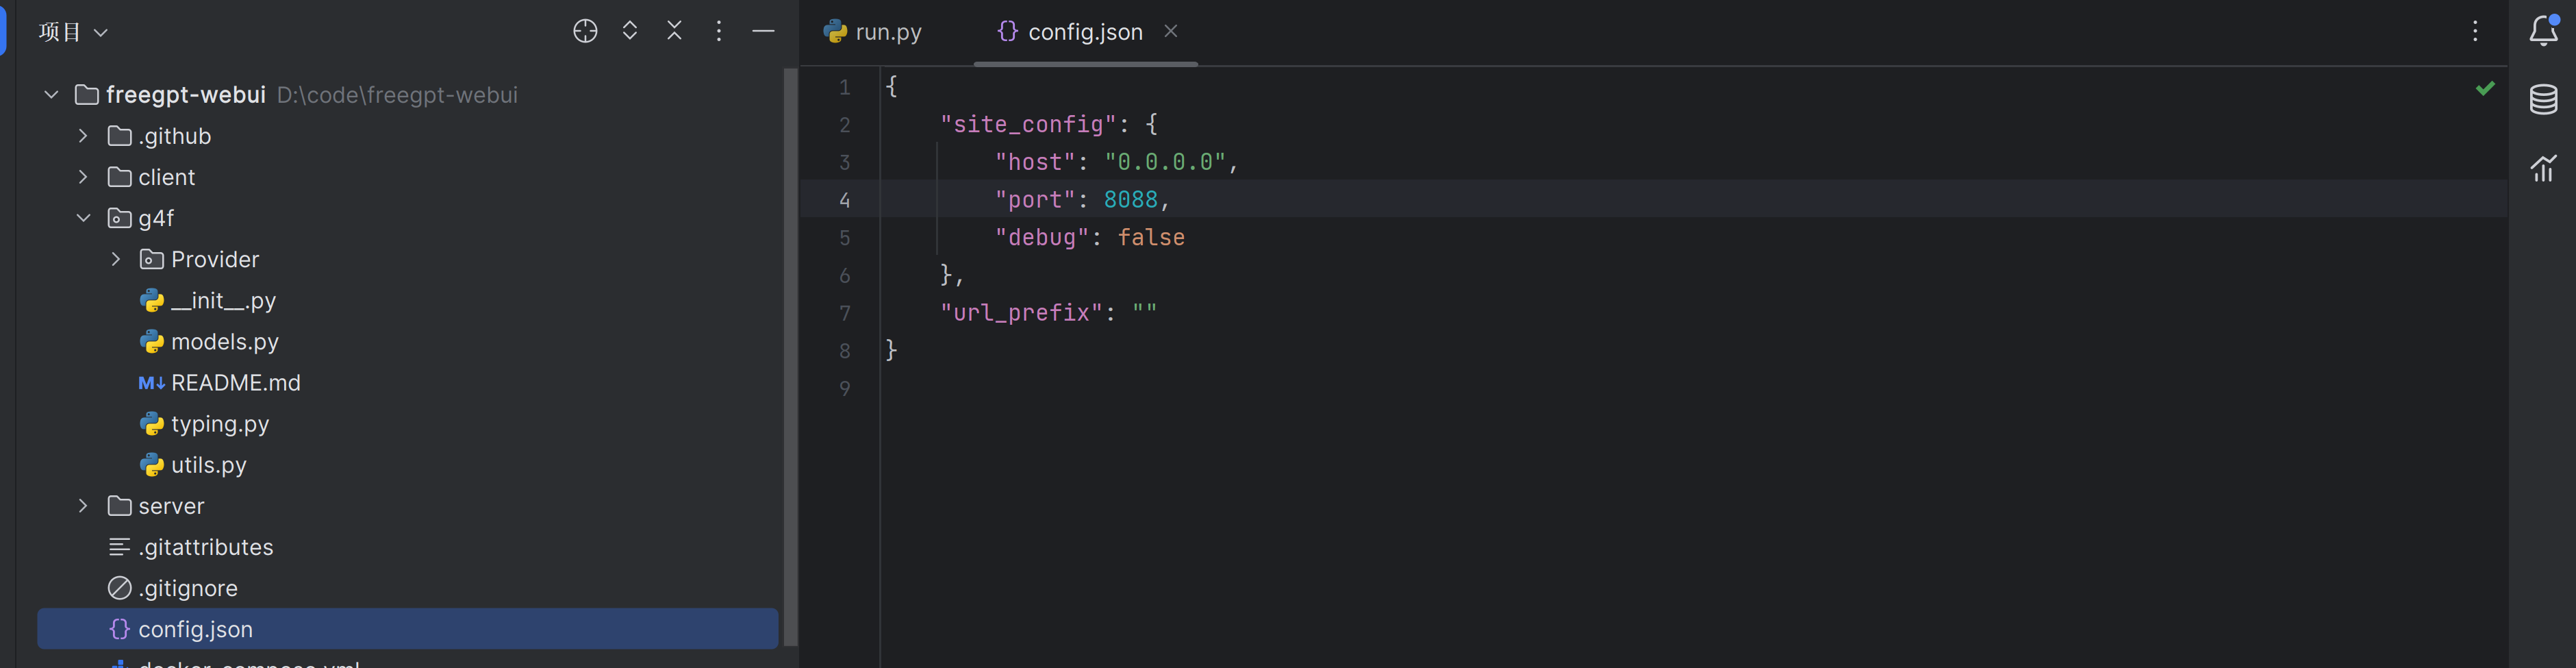Click the locate opened file crosshair icon
The width and height of the screenshot is (2576, 668).
(x=585, y=31)
